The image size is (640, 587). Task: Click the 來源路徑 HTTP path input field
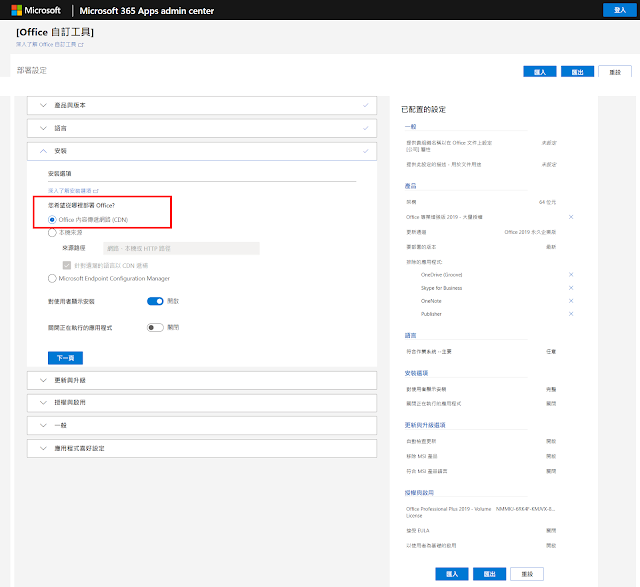click(181, 248)
